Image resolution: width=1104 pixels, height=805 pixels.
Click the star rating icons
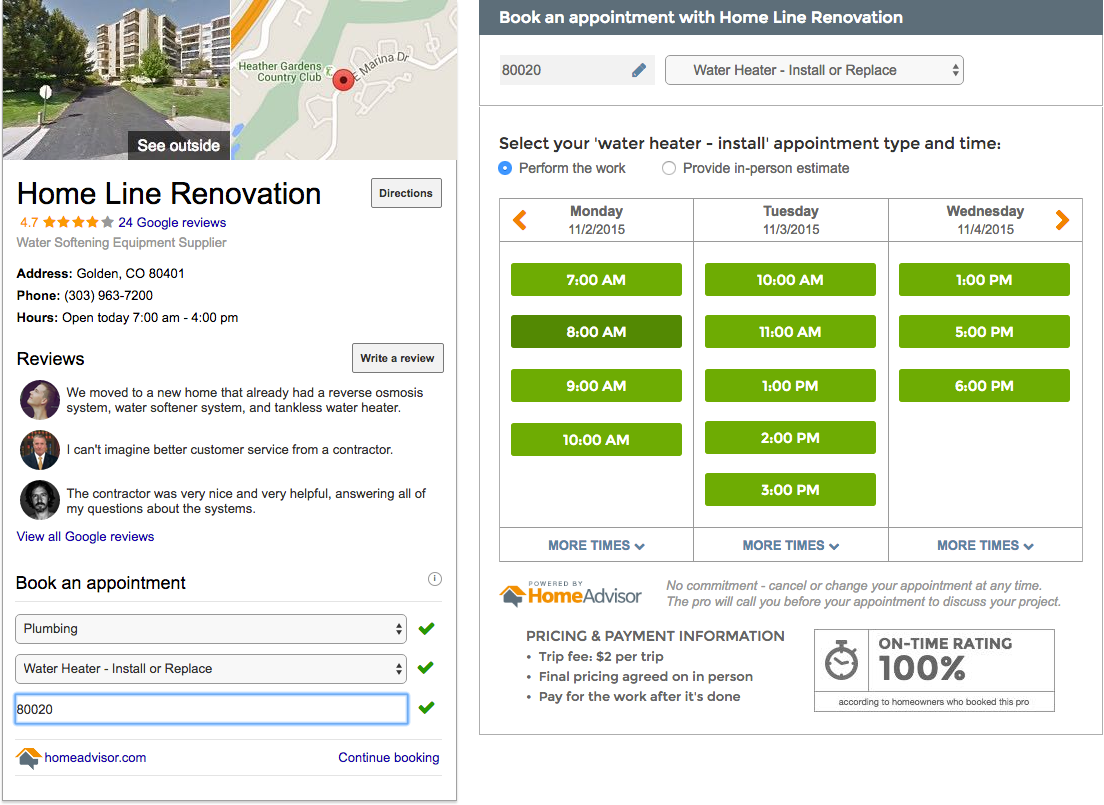[78, 223]
